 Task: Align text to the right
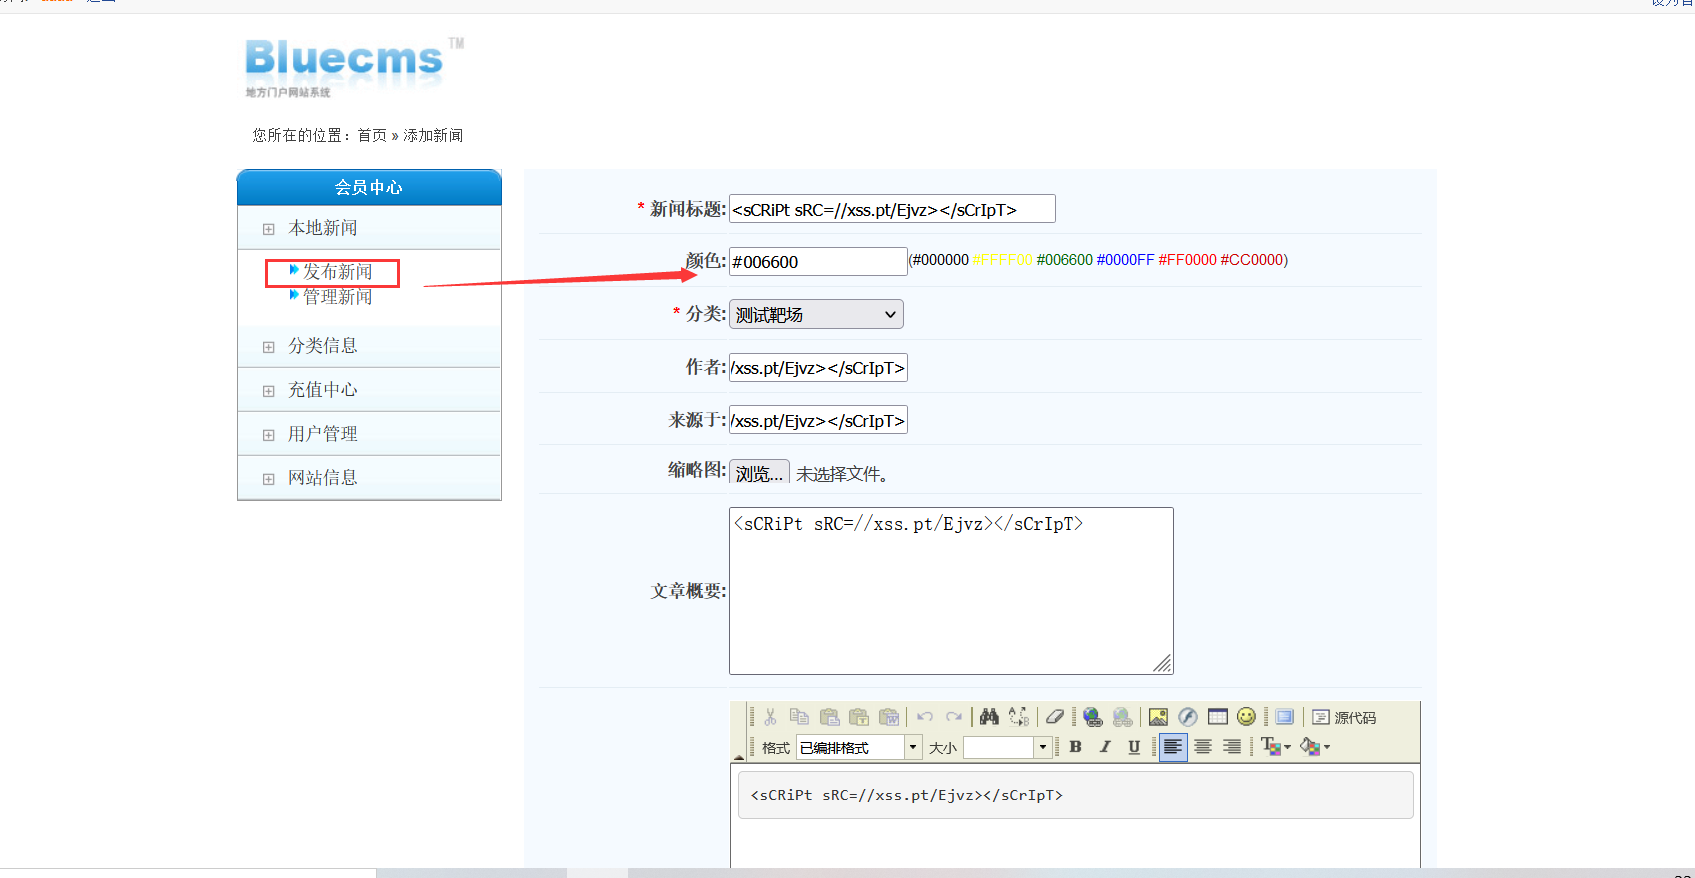click(x=1232, y=747)
